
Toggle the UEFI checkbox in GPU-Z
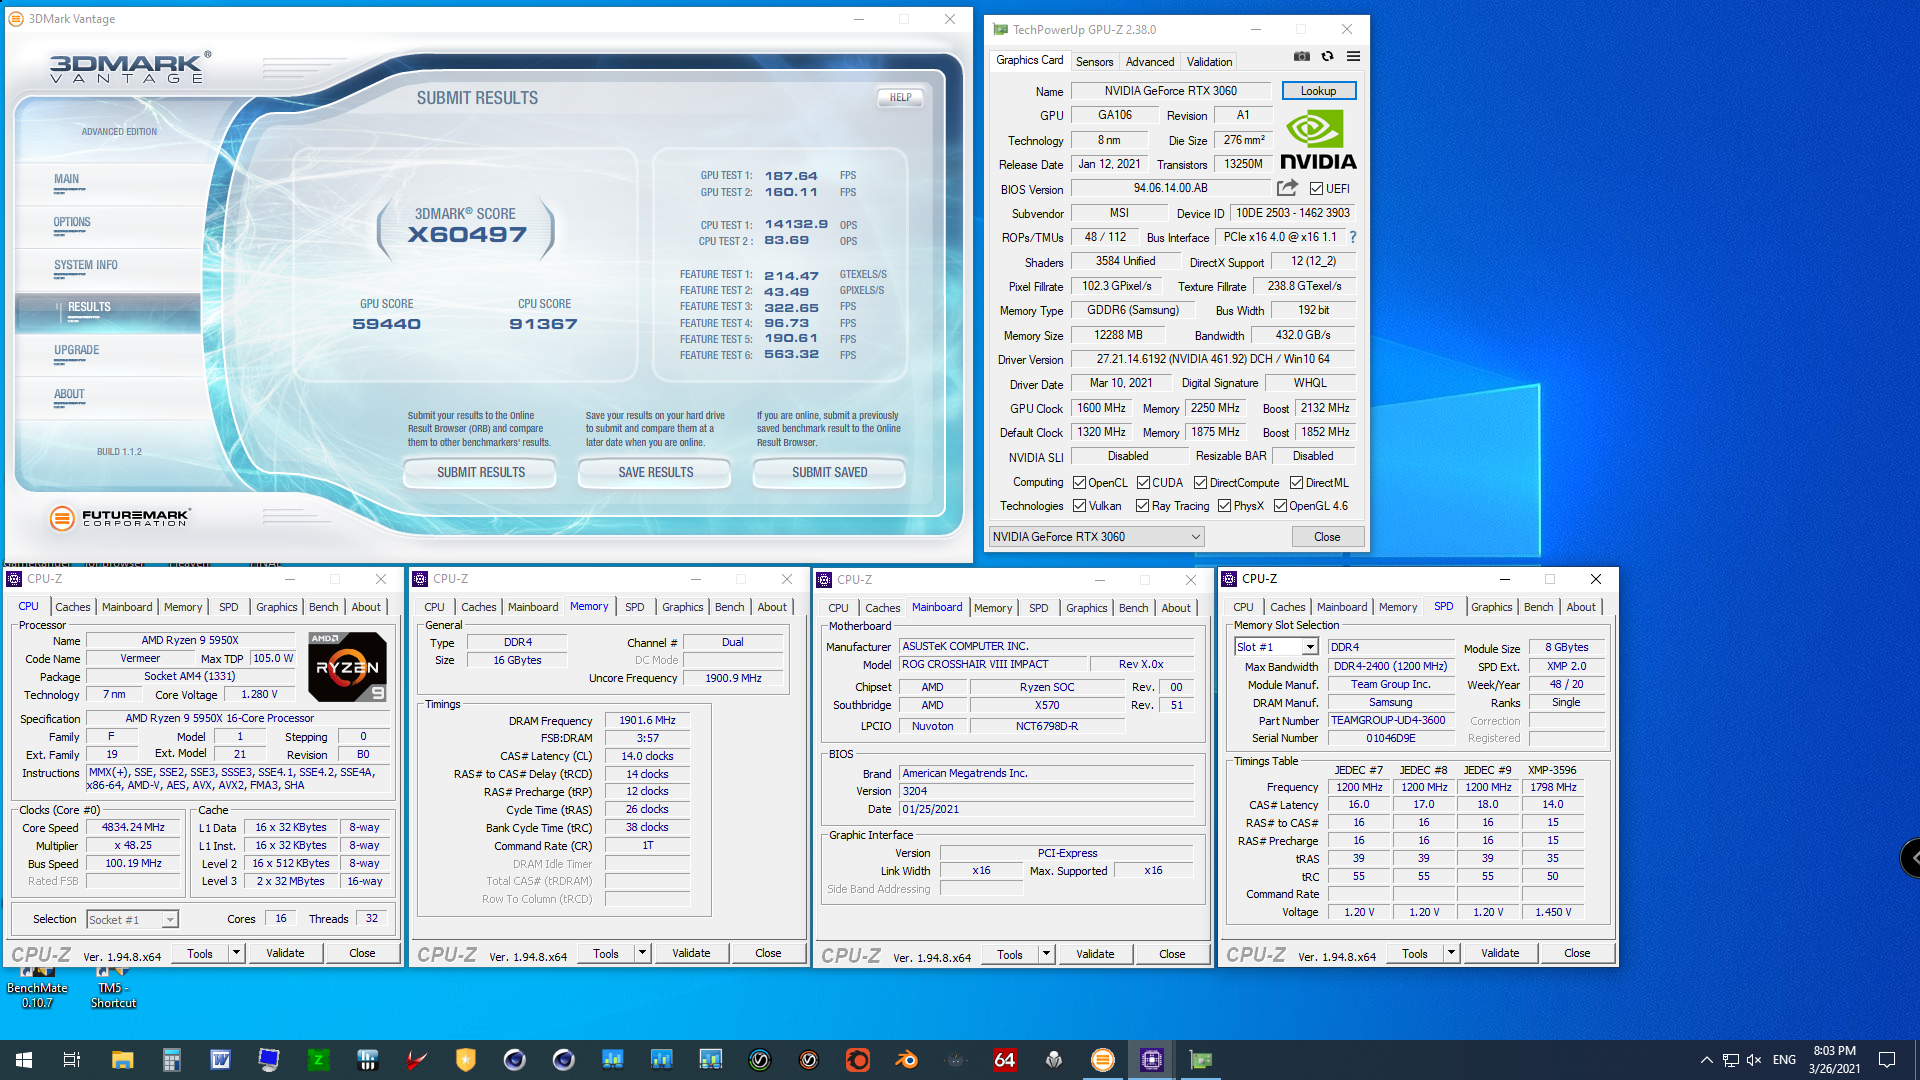click(1316, 189)
